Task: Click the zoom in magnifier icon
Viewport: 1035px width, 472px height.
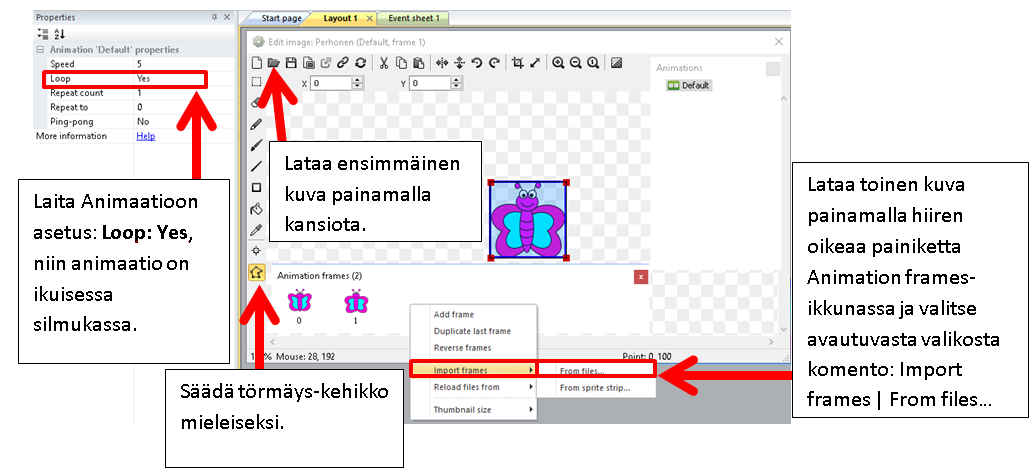Action: [x=558, y=62]
